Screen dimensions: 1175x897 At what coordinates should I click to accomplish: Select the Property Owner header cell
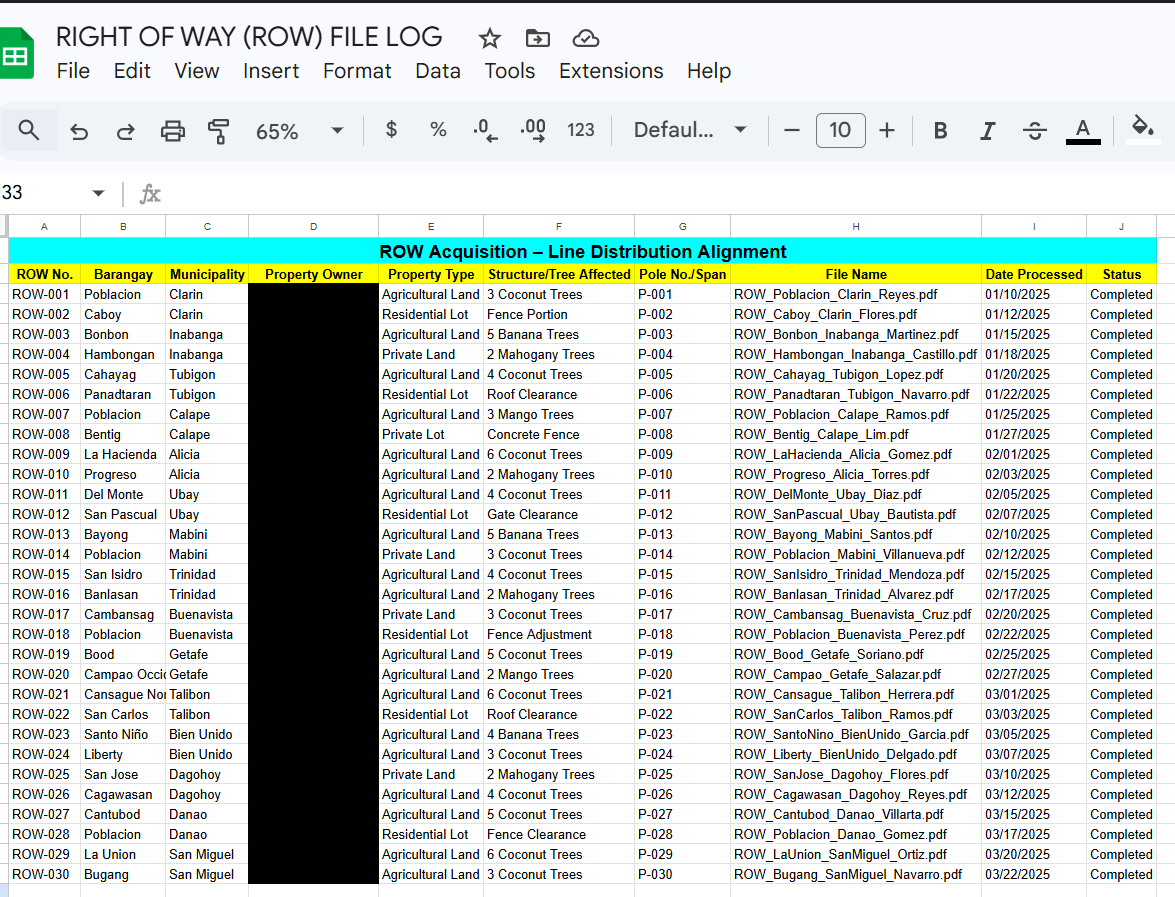[x=313, y=274]
